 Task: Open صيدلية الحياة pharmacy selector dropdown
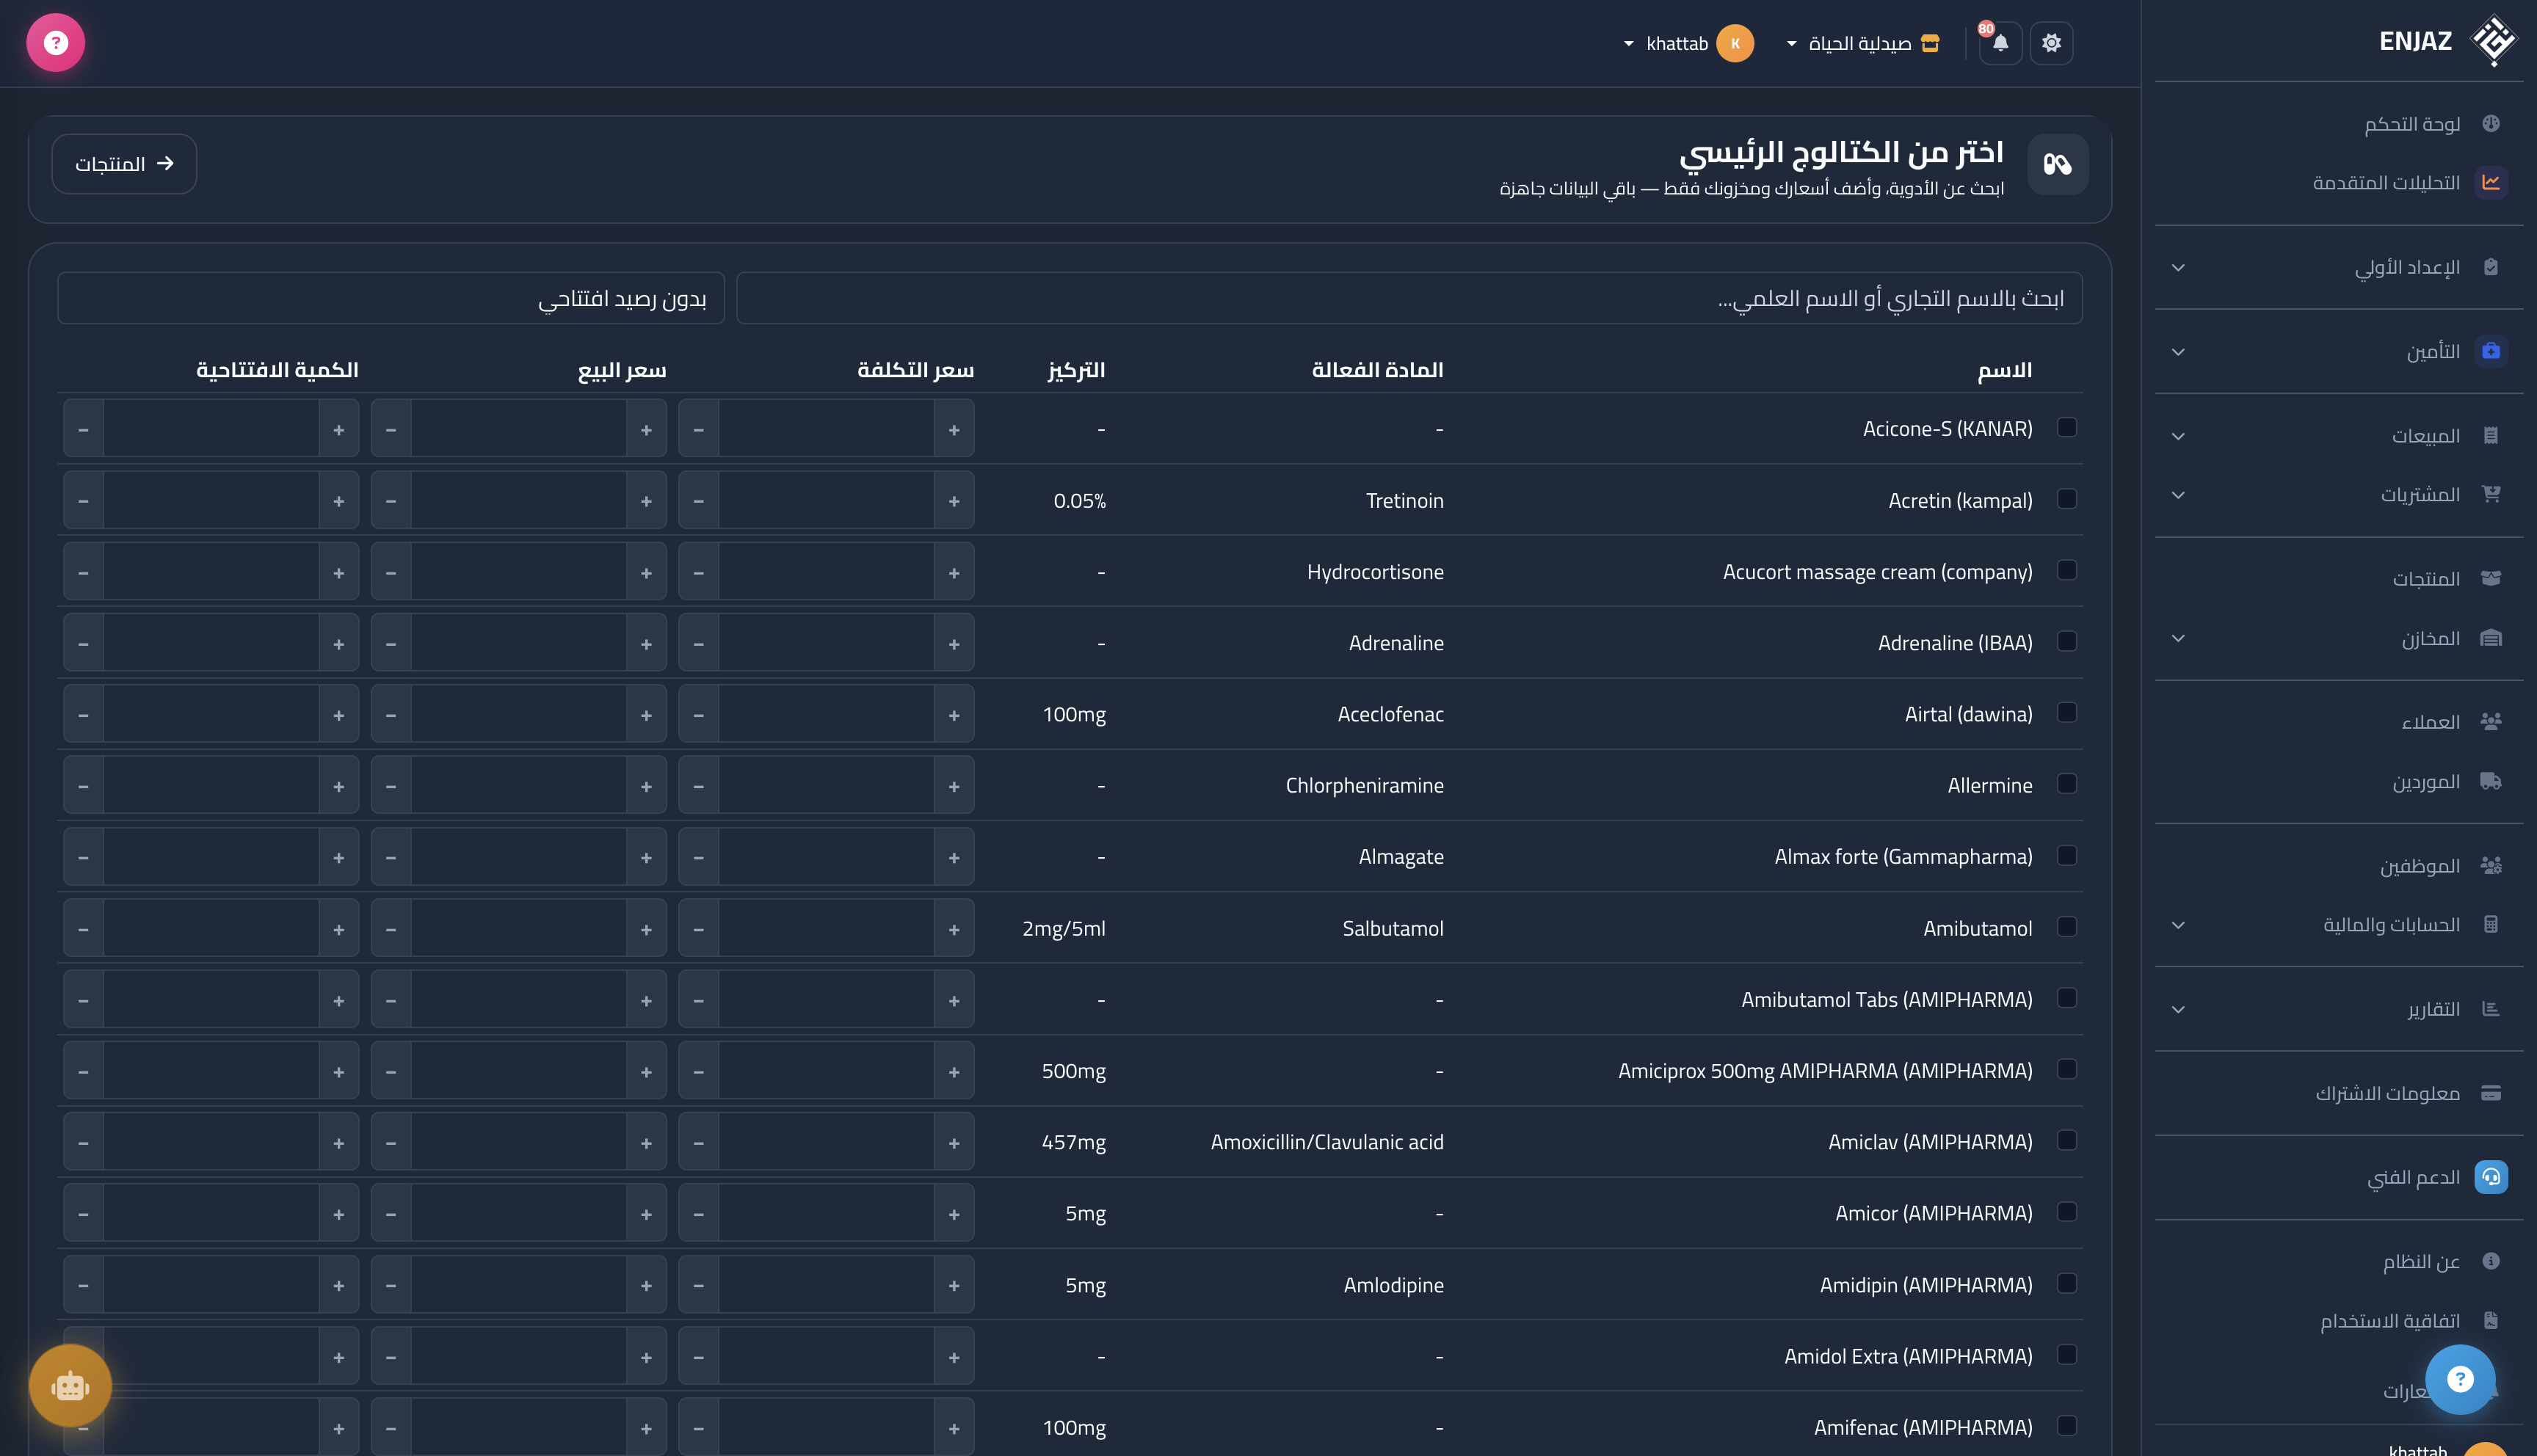pyautogui.click(x=1864, y=43)
